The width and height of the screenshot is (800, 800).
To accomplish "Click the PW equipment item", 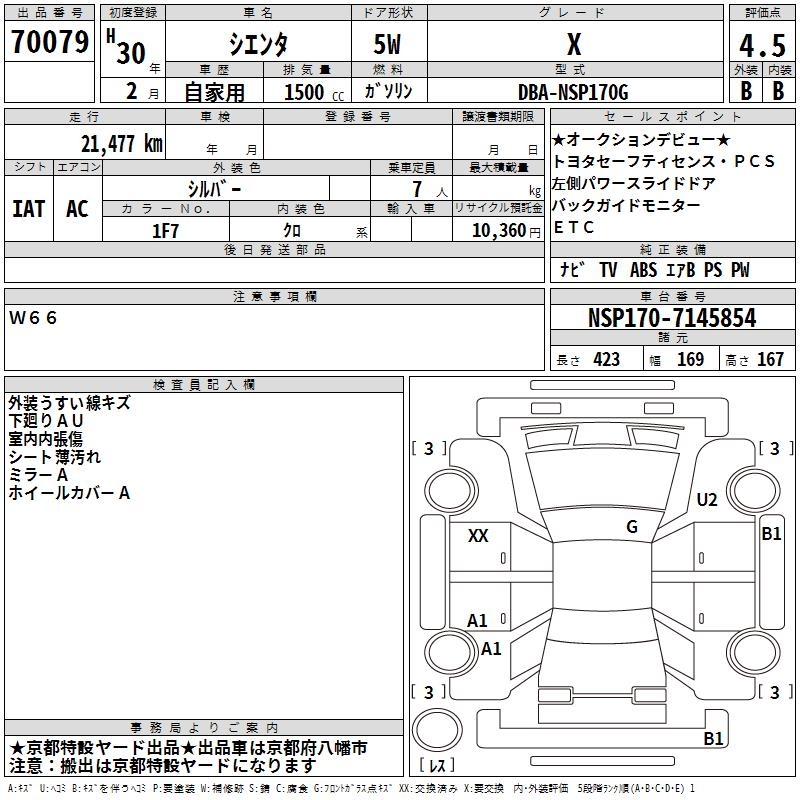I will tap(740, 269).
